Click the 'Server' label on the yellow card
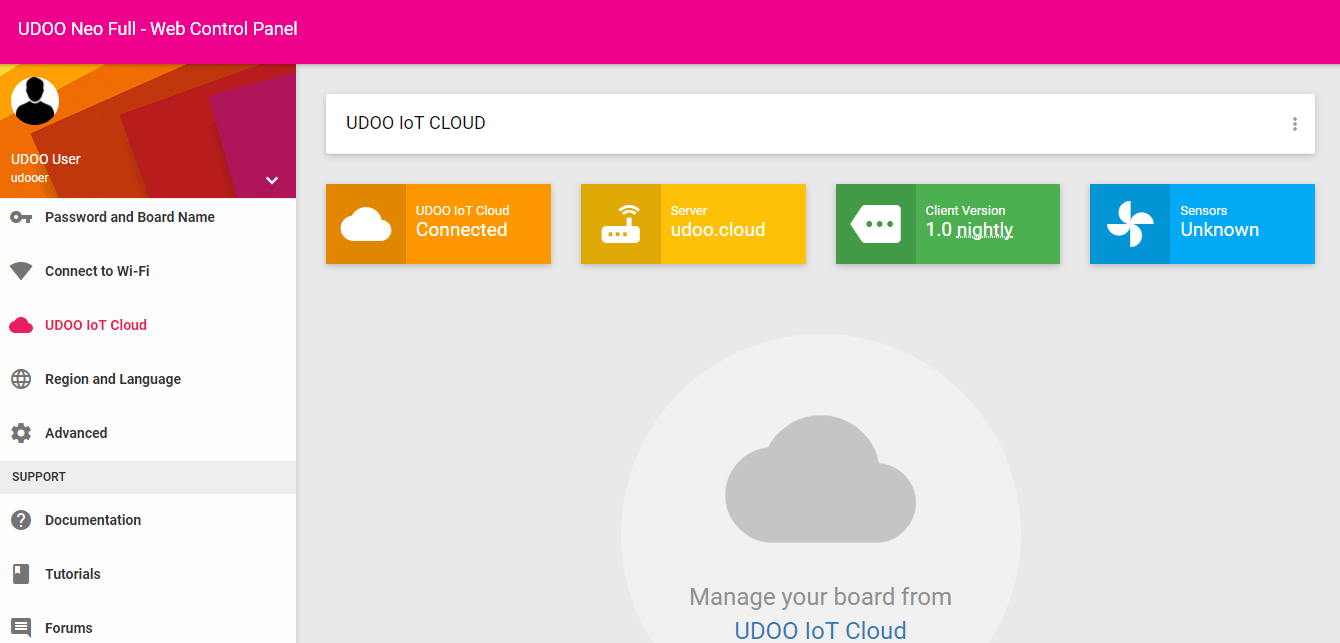This screenshot has width=1340, height=643. [x=689, y=211]
